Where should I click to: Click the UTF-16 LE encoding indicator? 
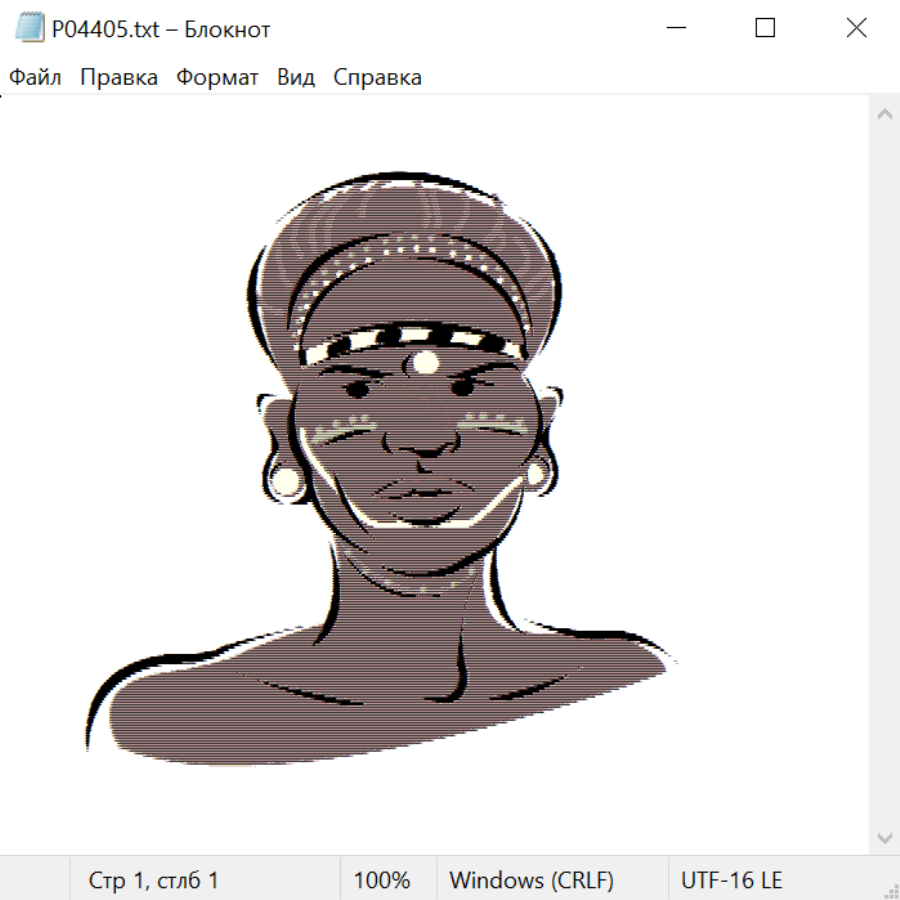[731, 880]
